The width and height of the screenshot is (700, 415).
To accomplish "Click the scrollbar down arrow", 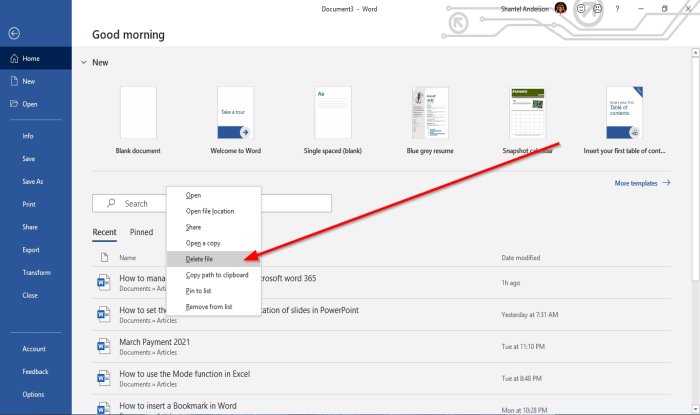I will 695,408.
